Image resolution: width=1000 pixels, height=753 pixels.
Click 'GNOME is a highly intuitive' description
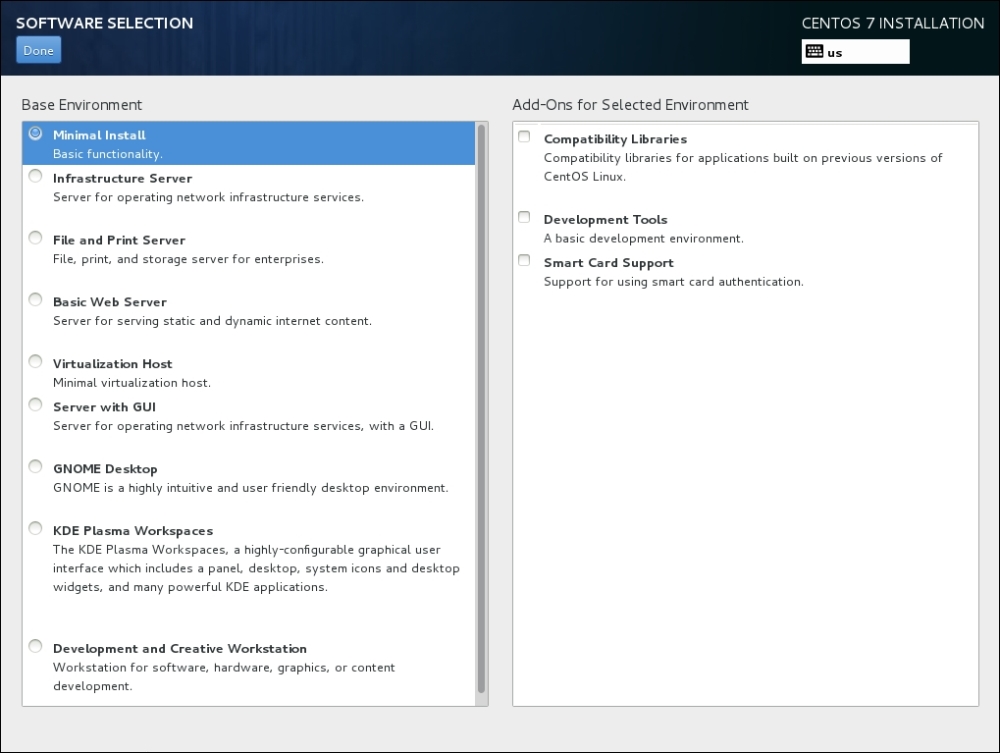point(251,488)
